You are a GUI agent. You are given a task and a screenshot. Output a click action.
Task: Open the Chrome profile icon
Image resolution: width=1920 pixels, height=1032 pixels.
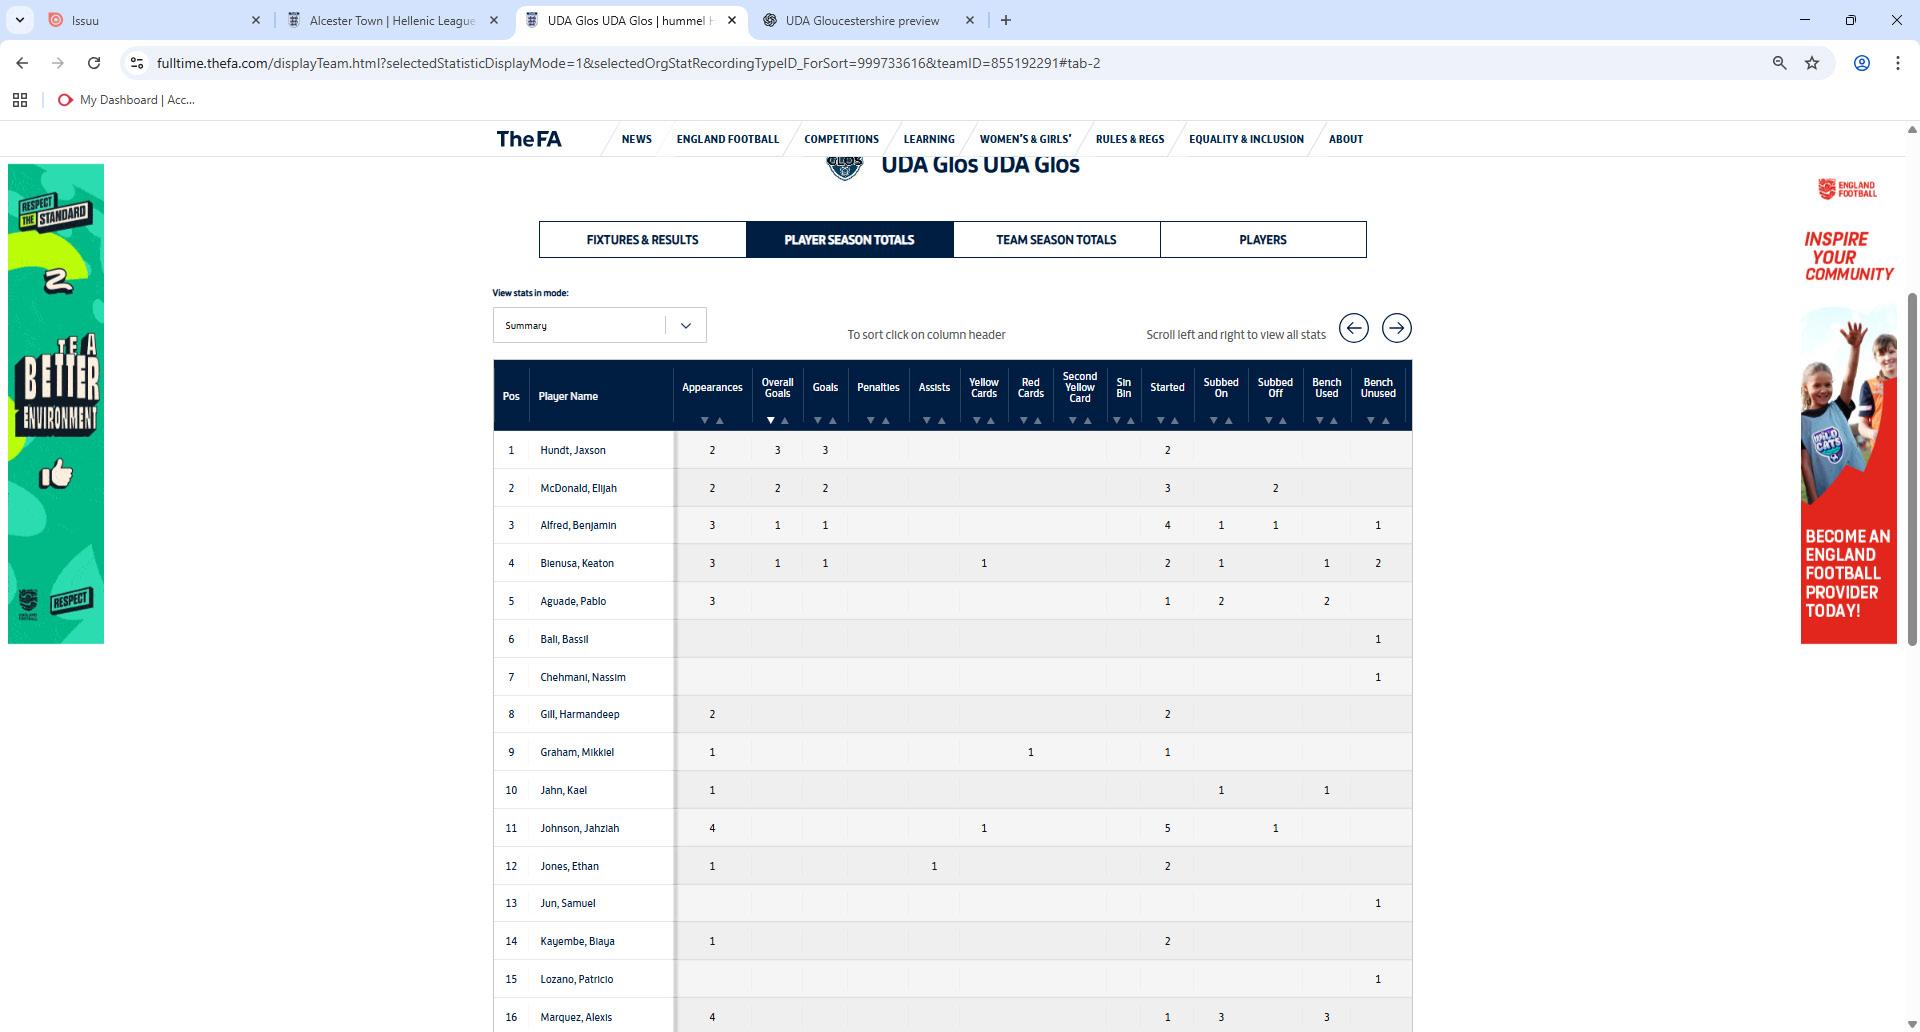click(x=1862, y=63)
